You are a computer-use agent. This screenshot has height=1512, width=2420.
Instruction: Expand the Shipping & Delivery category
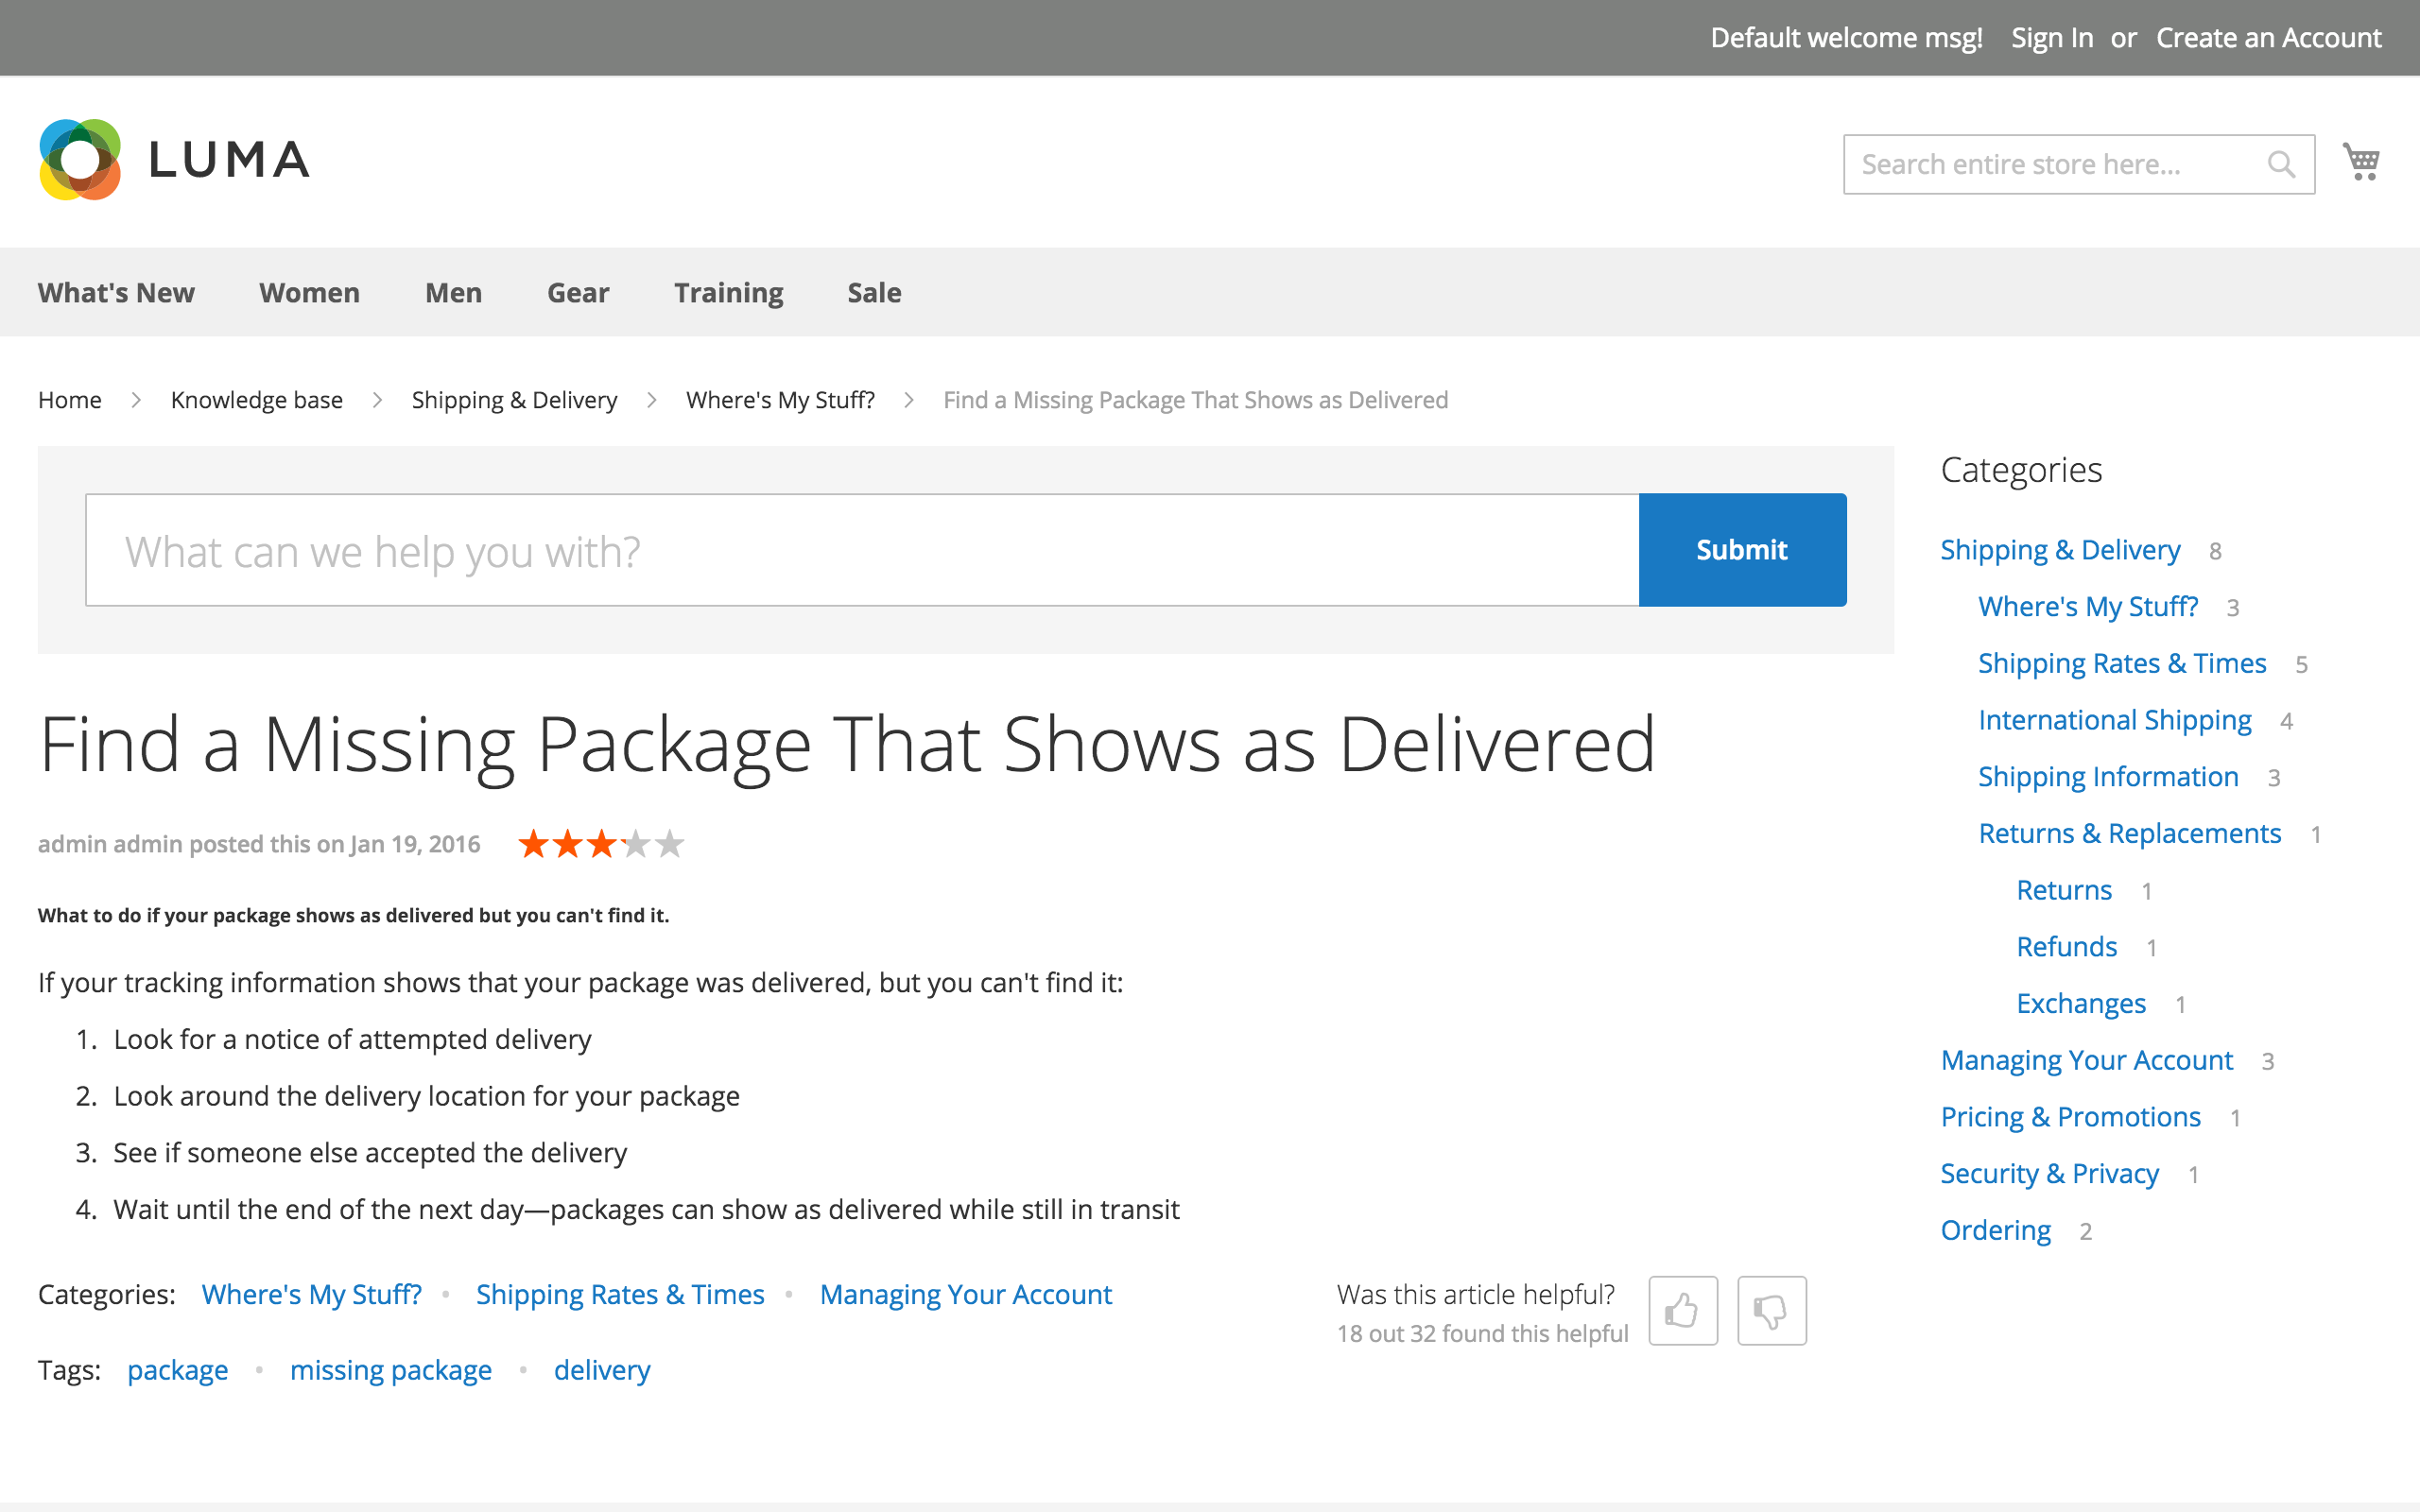[x=2061, y=549]
